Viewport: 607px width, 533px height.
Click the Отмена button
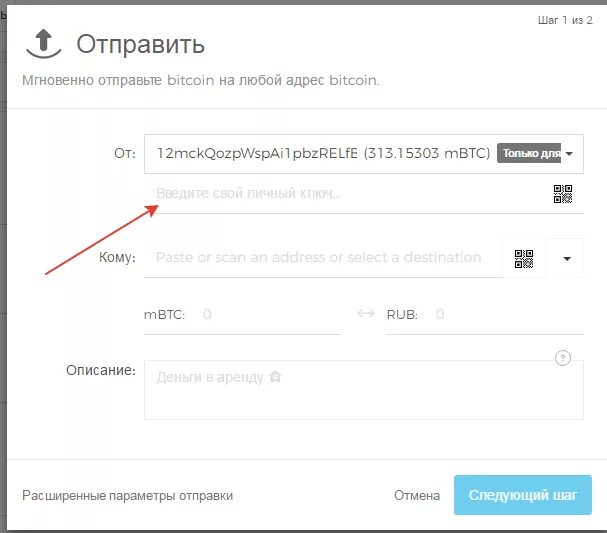click(417, 495)
